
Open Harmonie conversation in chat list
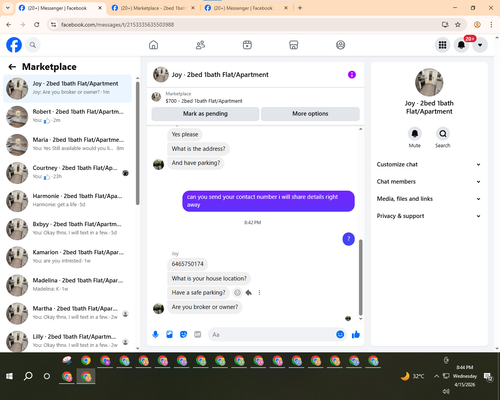[67, 201]
